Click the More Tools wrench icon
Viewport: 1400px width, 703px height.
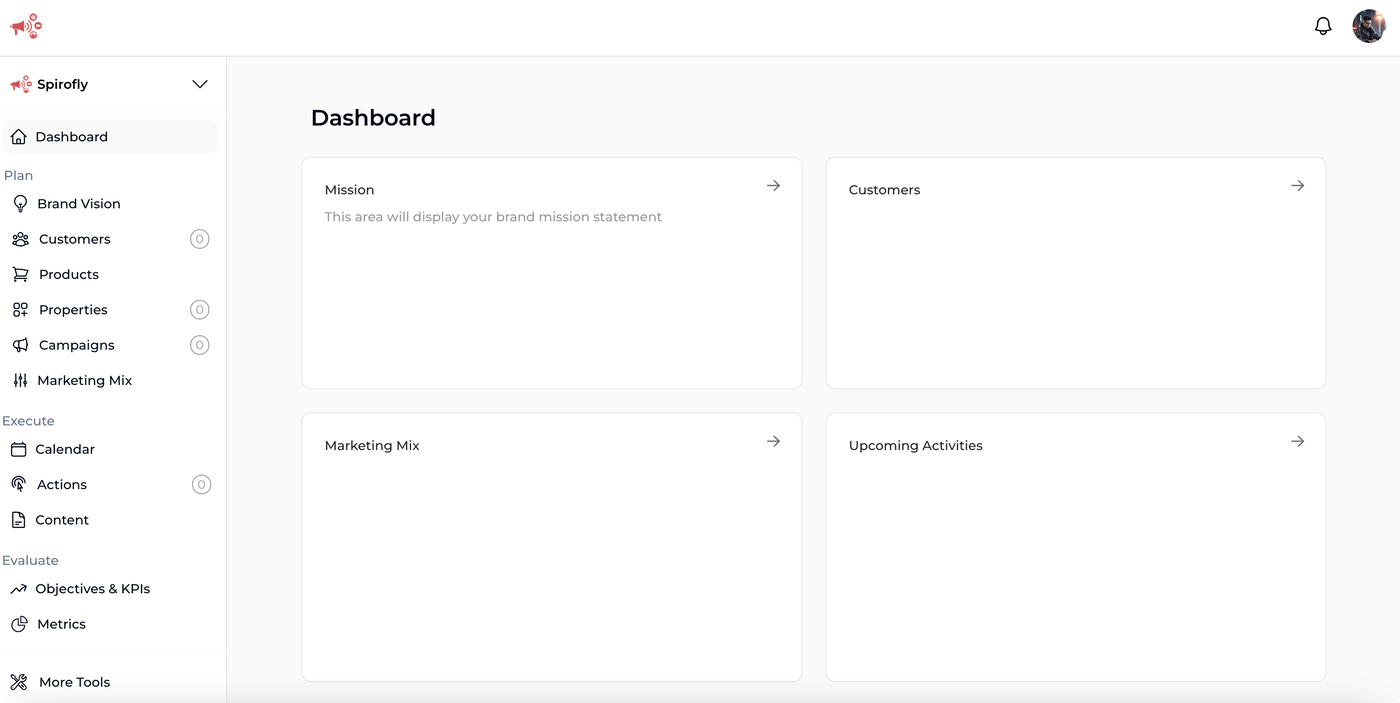pyautogui.click(x=19, y=682)
